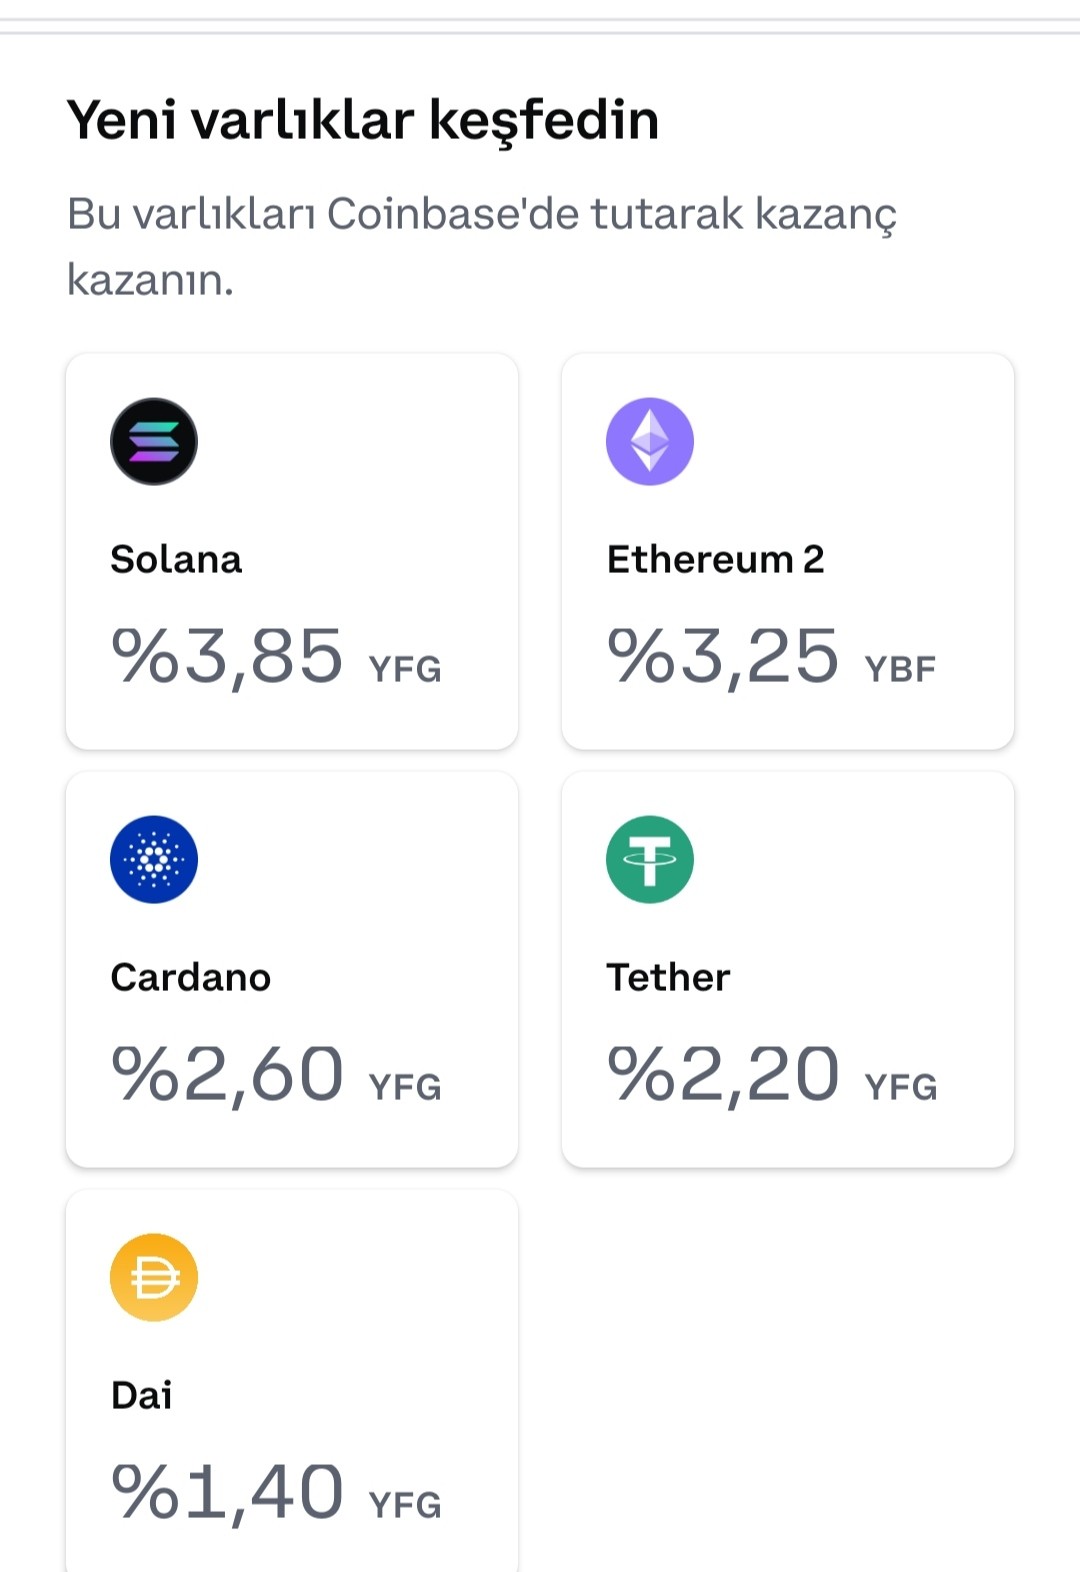This screenshot has width=1080, height=1572.
Task: Select the %3,85 YFG Solana rate
Action: [x=277, y=657]
